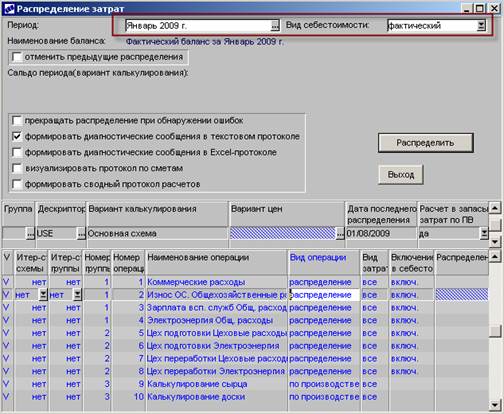This screenshot has height=414, width=504.
Task: Check формировать сводный протокол расчетов
Action: (x=17, y=184)
